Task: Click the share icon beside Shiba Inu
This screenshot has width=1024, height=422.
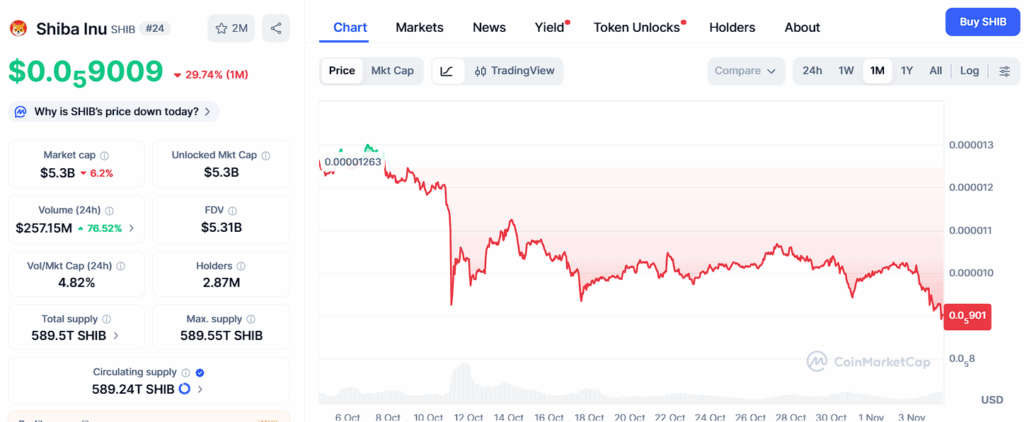Action: point(276,28)
